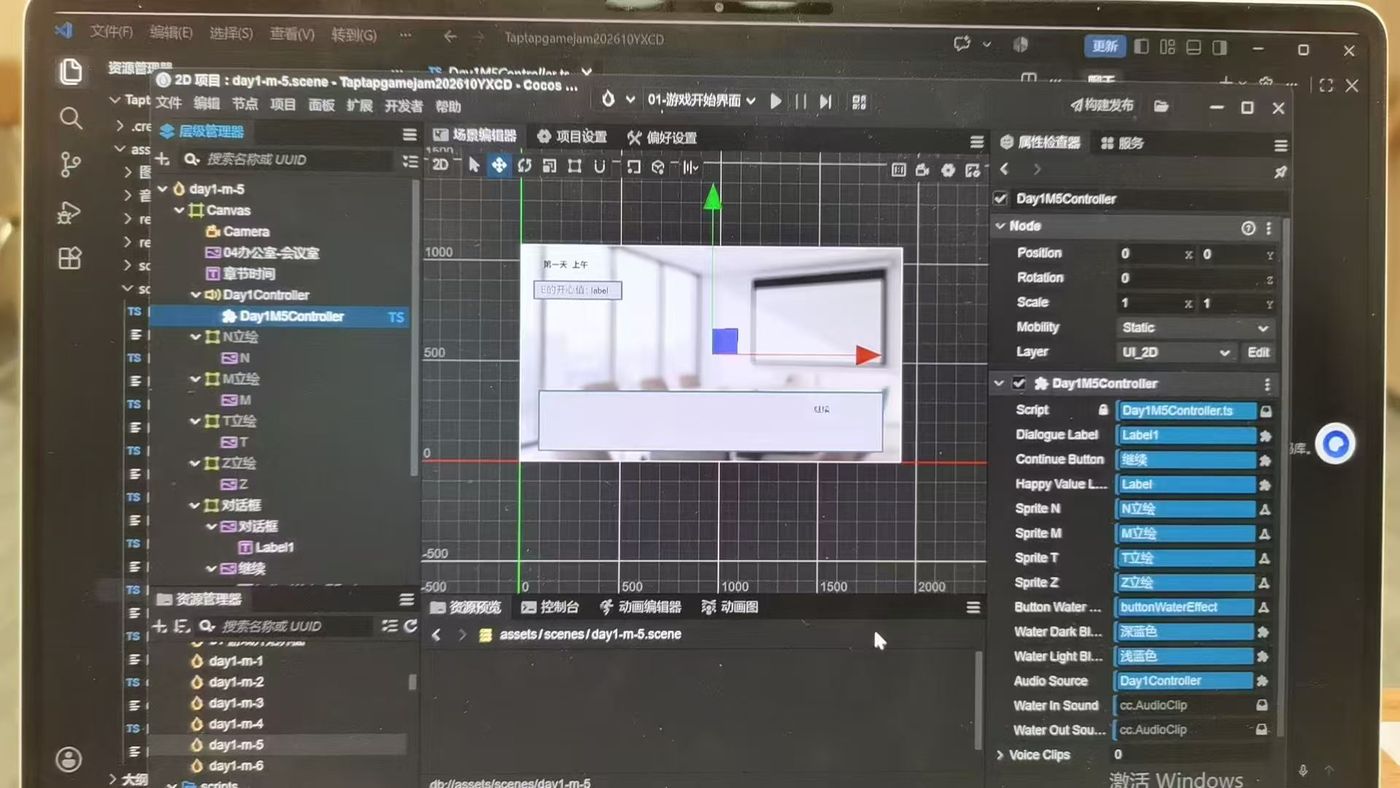
Task: Open VS Code Source Control icon
Action: click(70, 164)
